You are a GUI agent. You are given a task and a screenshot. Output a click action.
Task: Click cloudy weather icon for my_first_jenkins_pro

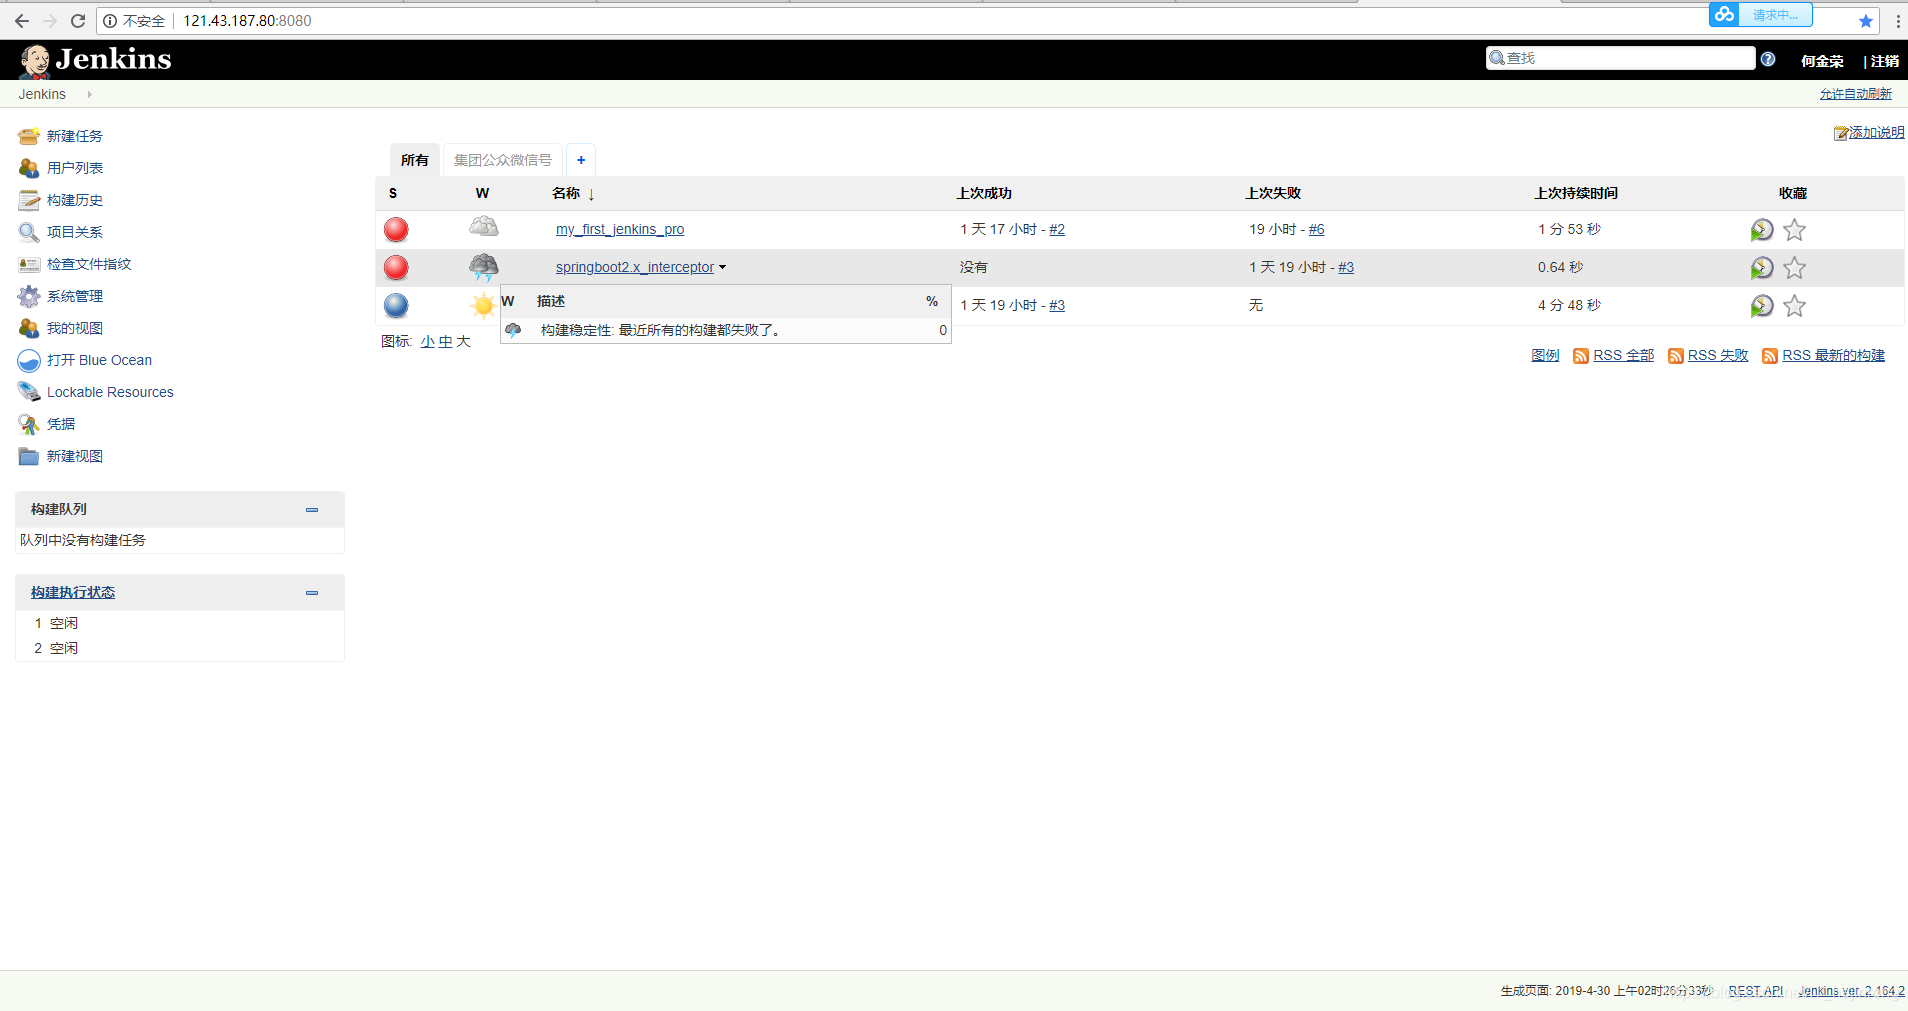click(x=484, y=227)
